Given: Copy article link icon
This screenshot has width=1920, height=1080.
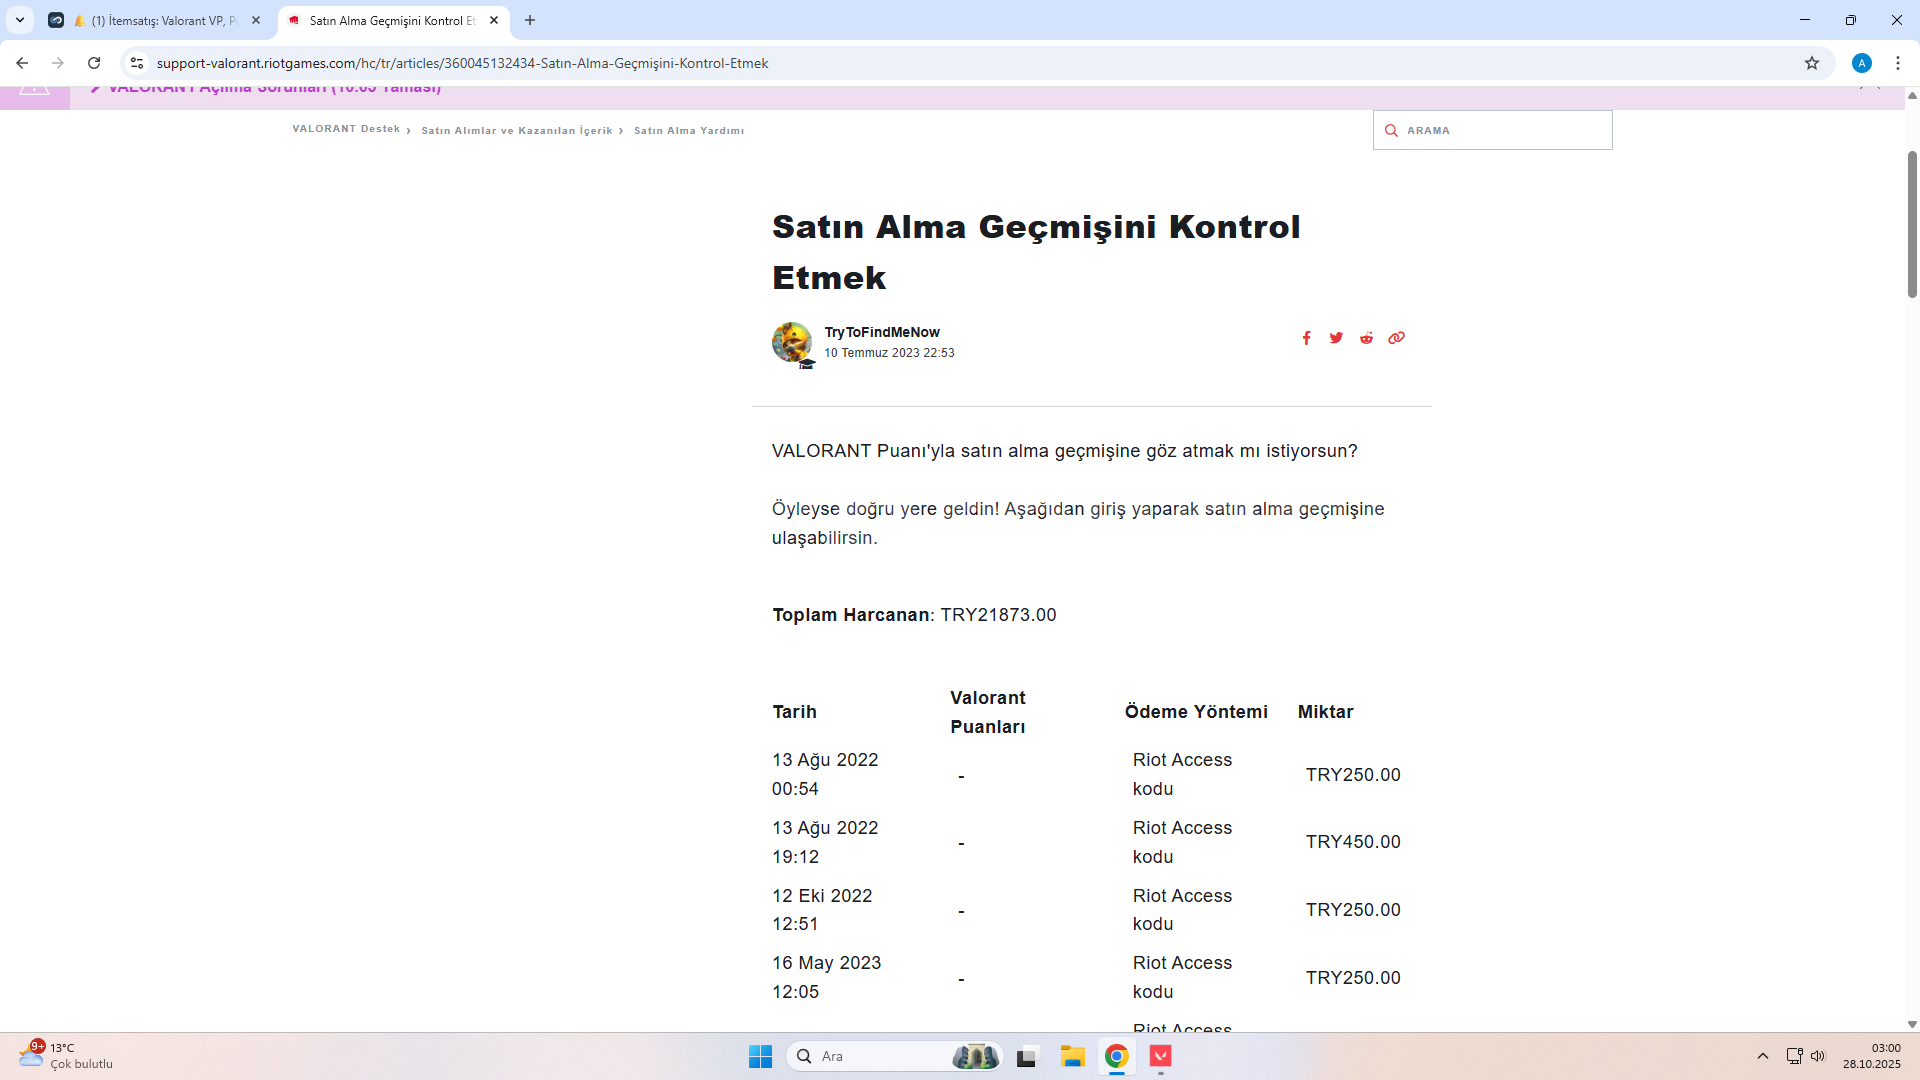Looking at the screenshot, I should (x=1396, y=338).
